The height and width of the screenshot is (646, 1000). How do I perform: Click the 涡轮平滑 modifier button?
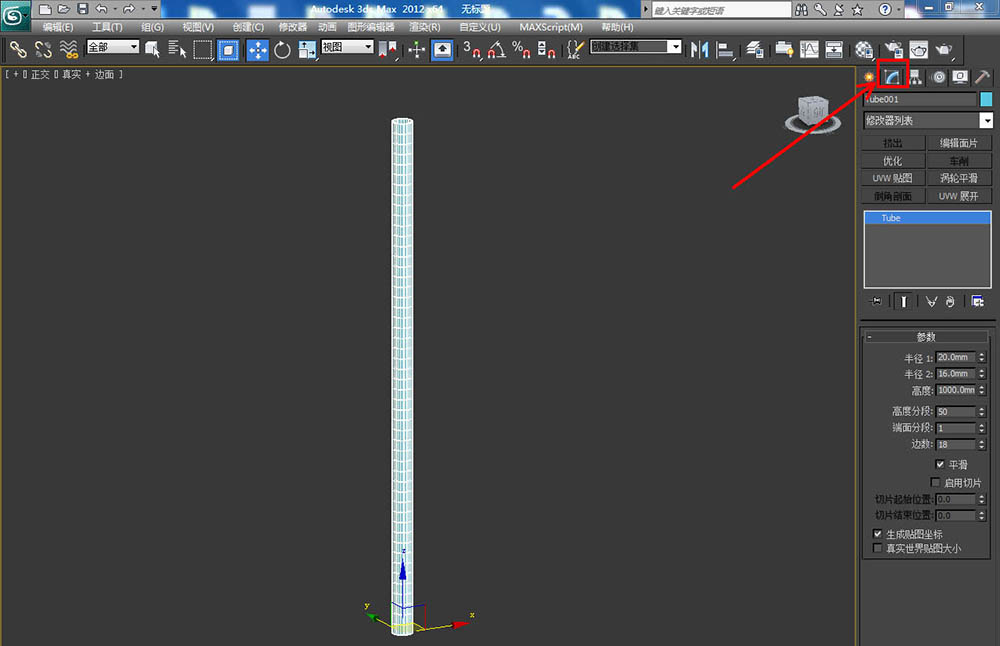[959, 178]
